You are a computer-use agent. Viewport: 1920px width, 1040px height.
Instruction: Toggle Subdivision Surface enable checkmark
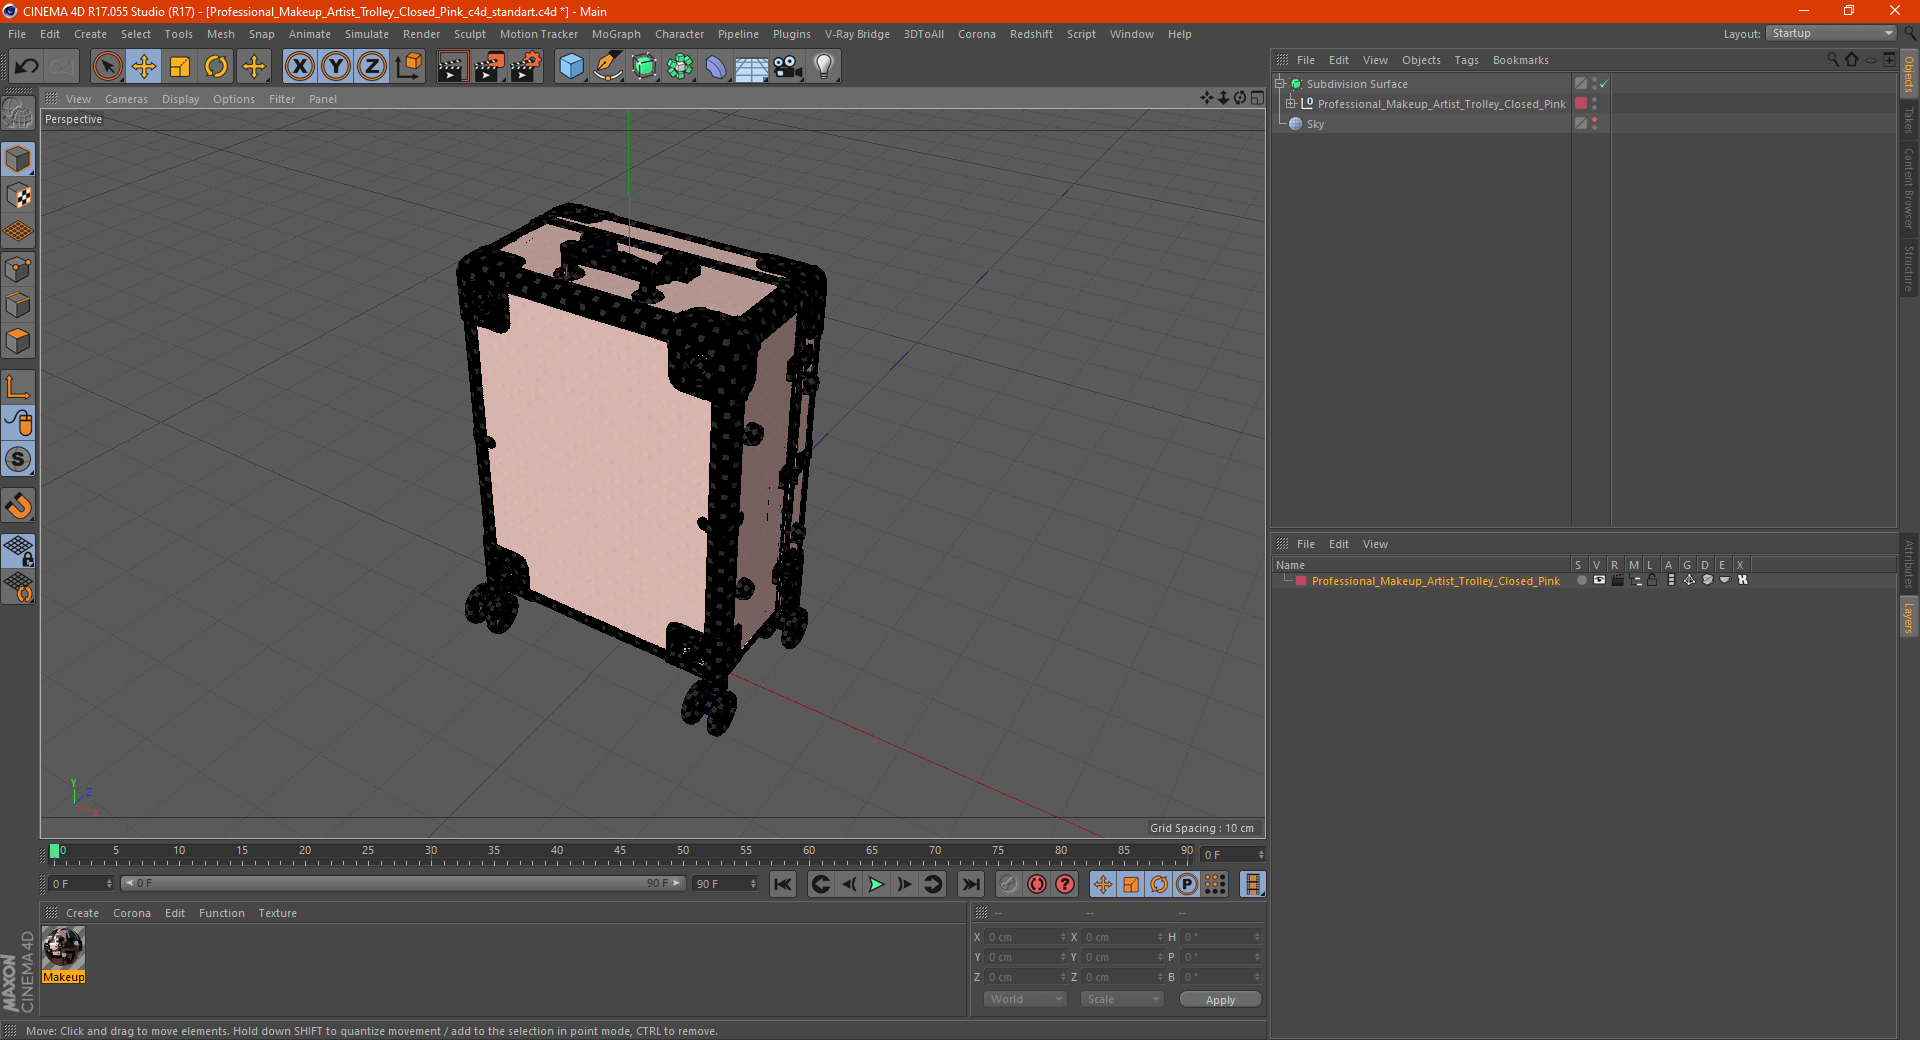click(x=1603, y=84)
